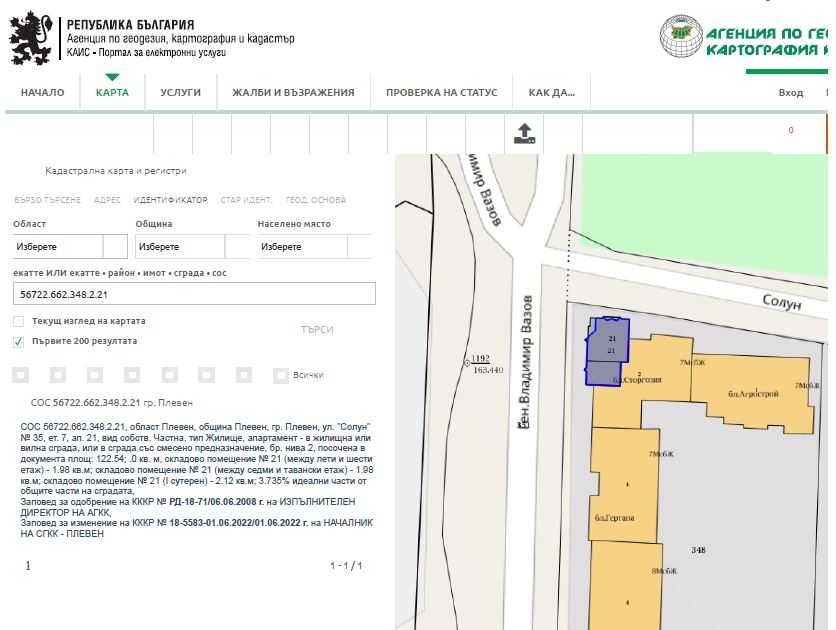Open ПРОВЕРКА НА СТАТУС menu item
The height and width of the screenshot is (630, 836).
pyautogui.click(x=441, y=93)
